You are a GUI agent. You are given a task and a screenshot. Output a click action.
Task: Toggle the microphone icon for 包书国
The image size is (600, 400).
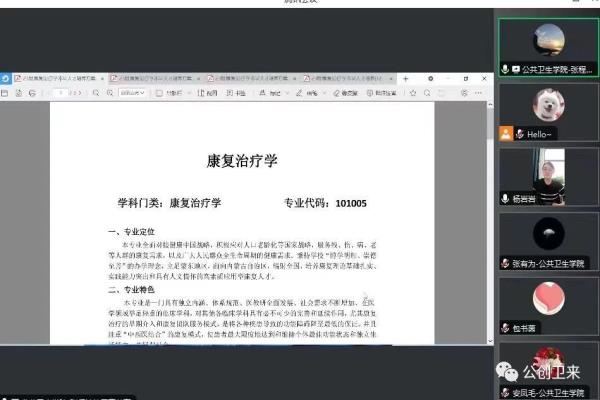(506, 327)
